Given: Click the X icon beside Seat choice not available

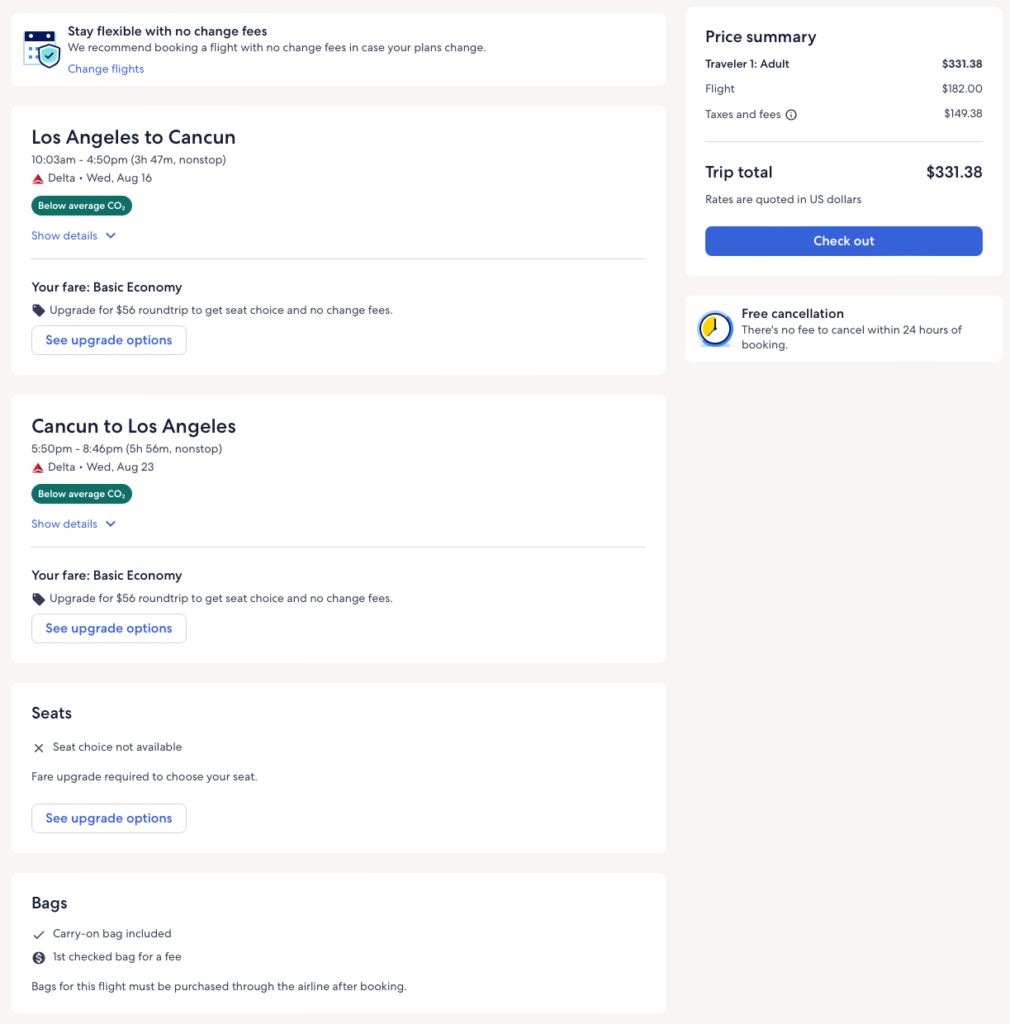Looking at the screenshot, I should coord(38,748).
